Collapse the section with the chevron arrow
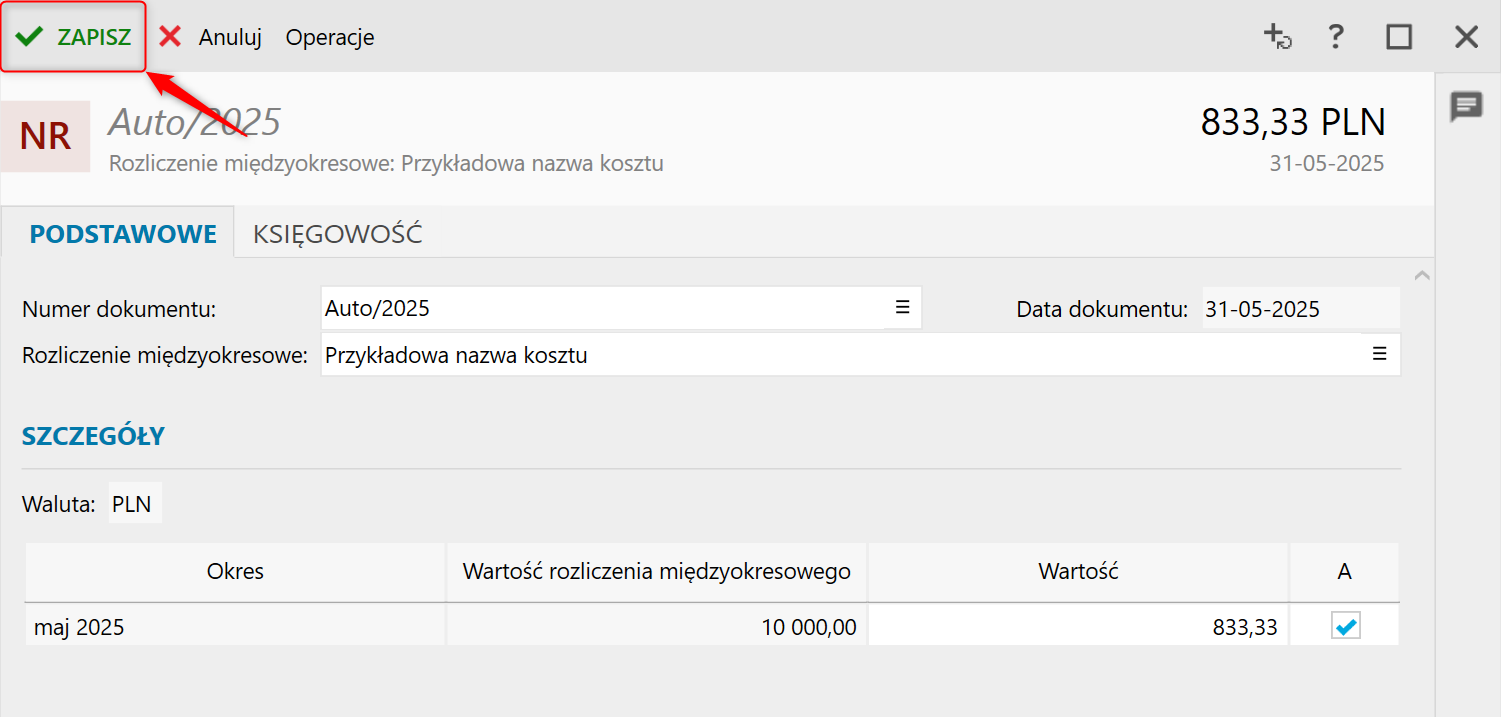 [x=1422, y=275]
